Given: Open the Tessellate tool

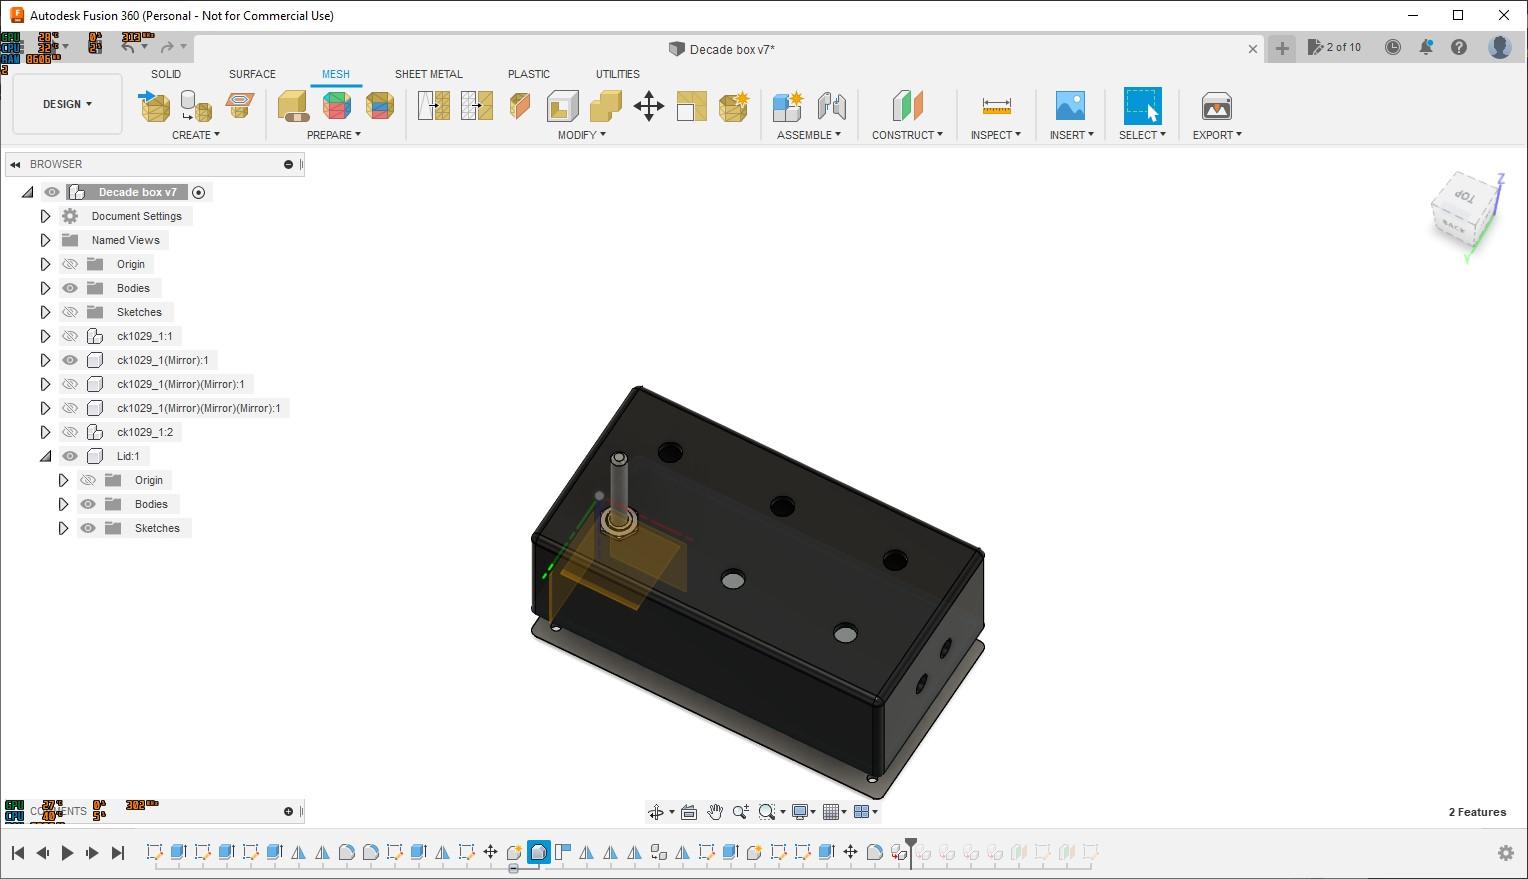Looking at the screenshot, I should [x=196, y=106].
